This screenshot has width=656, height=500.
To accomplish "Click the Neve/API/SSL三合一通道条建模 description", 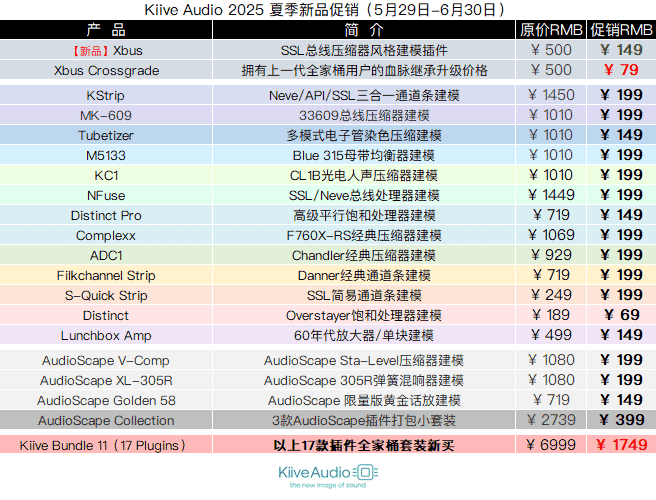I will coord(364,95).
